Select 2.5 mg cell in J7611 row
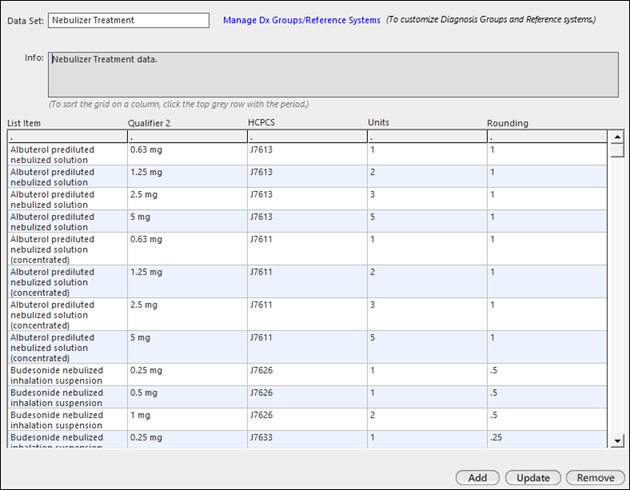 tap(188, 314)
